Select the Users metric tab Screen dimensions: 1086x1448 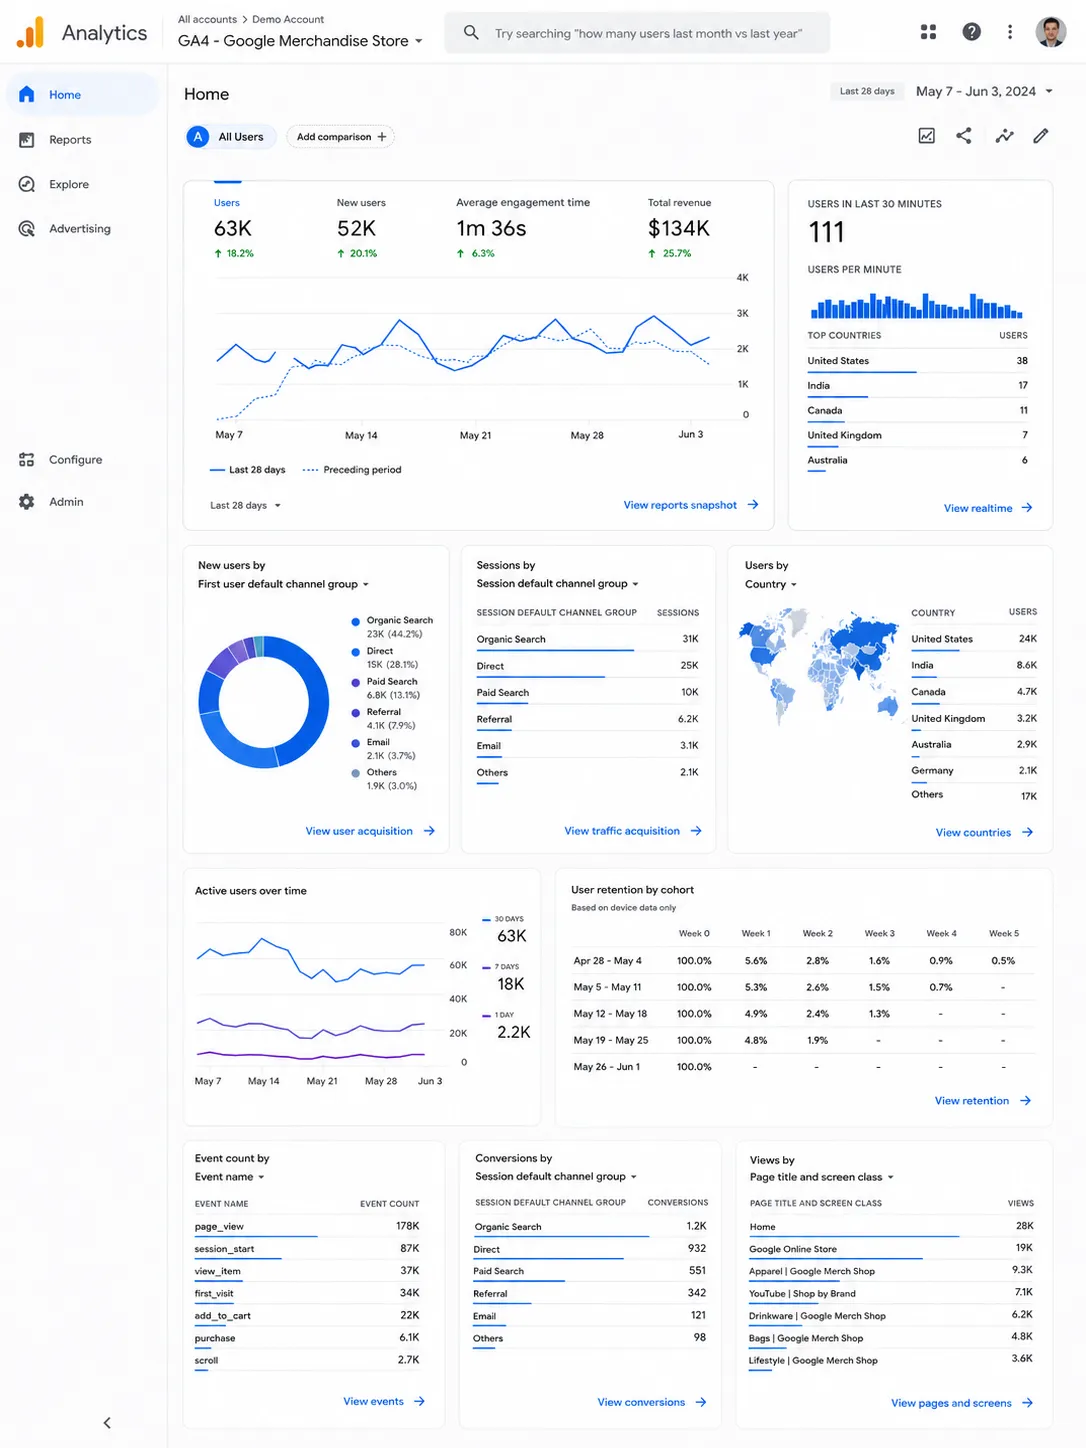(x=234, y=229)
